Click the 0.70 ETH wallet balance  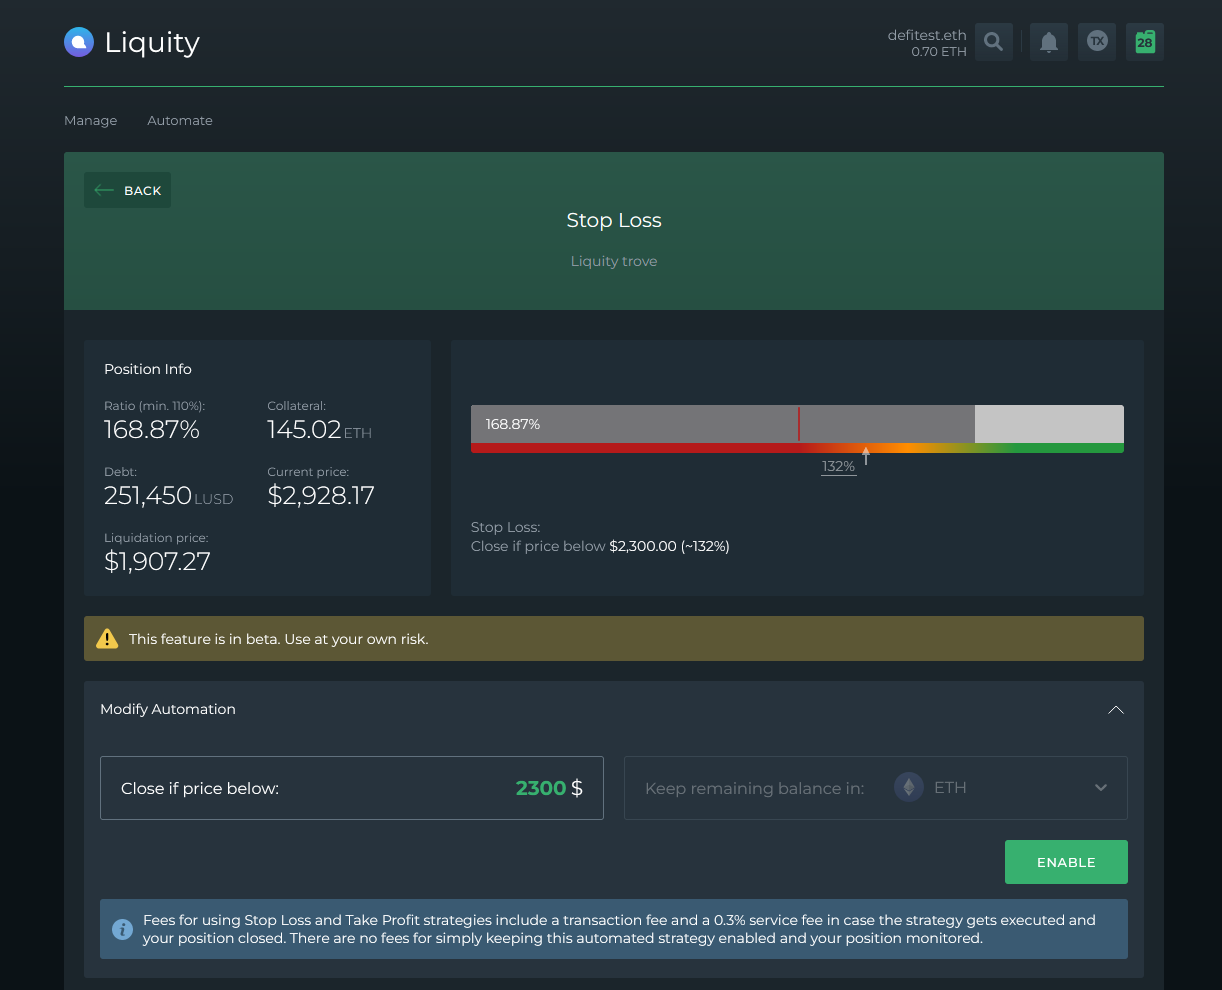pyautogui.click(x=939, y=52)
